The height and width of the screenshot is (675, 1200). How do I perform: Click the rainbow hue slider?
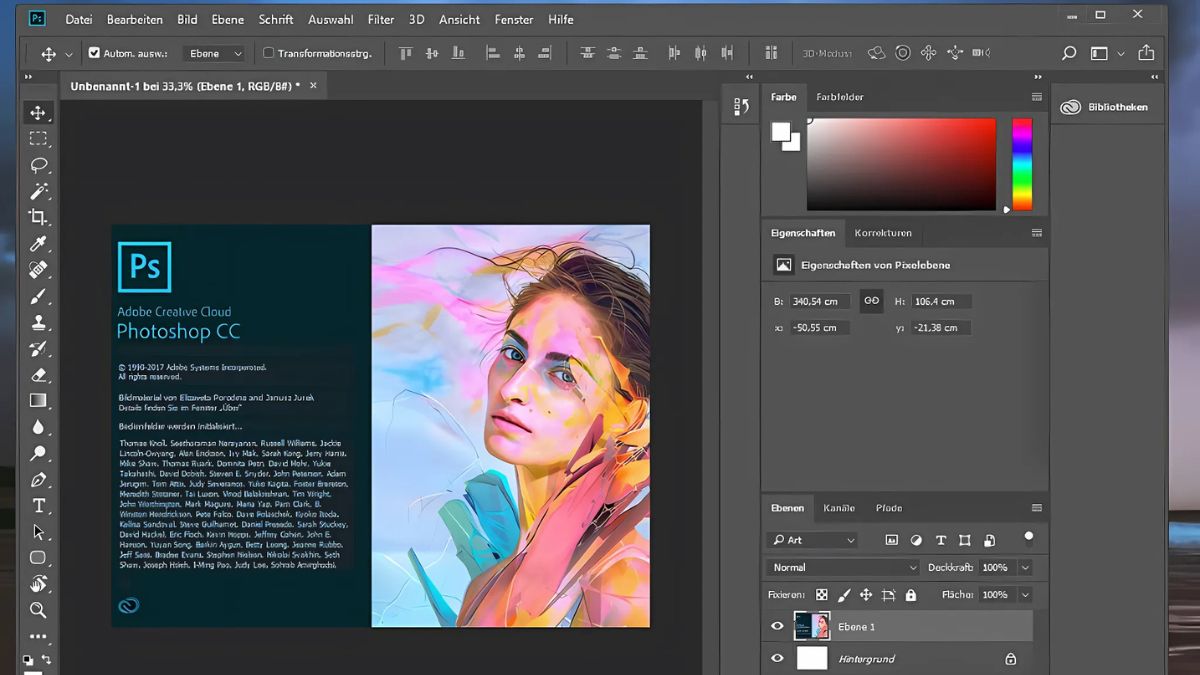tap(1022, 164)
